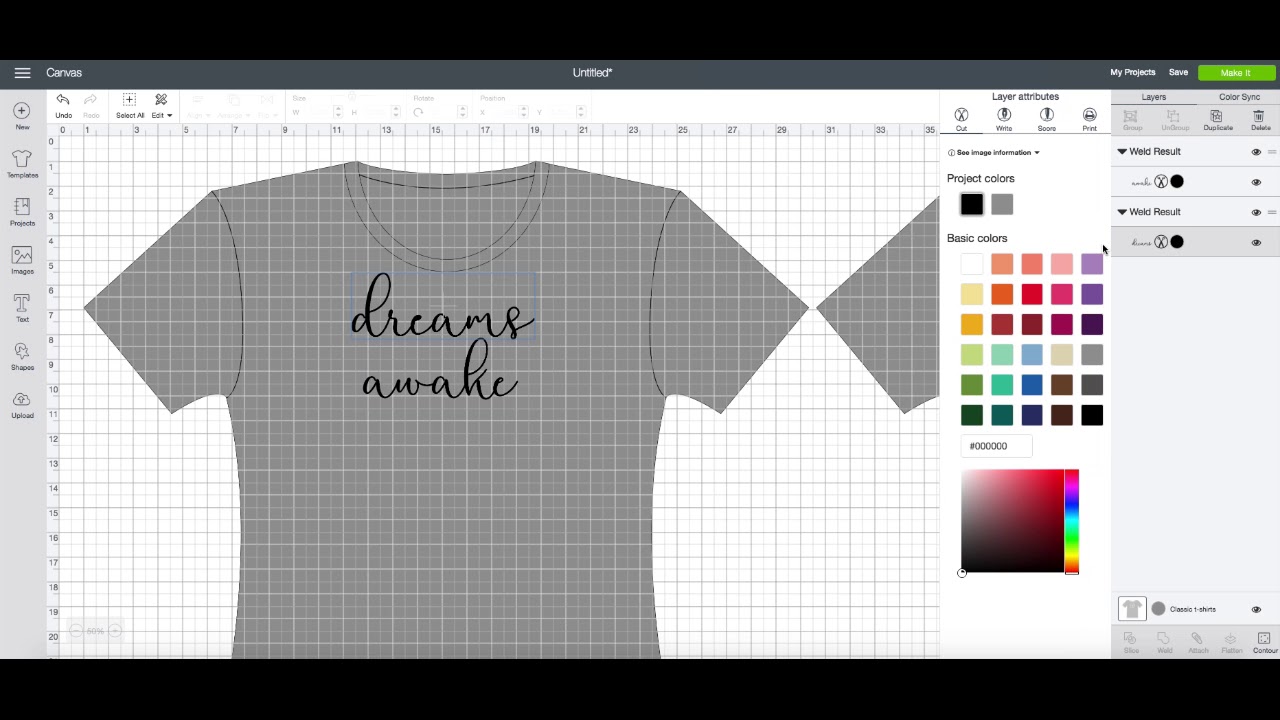Click the saturation color picker area

coord(1012,521)
